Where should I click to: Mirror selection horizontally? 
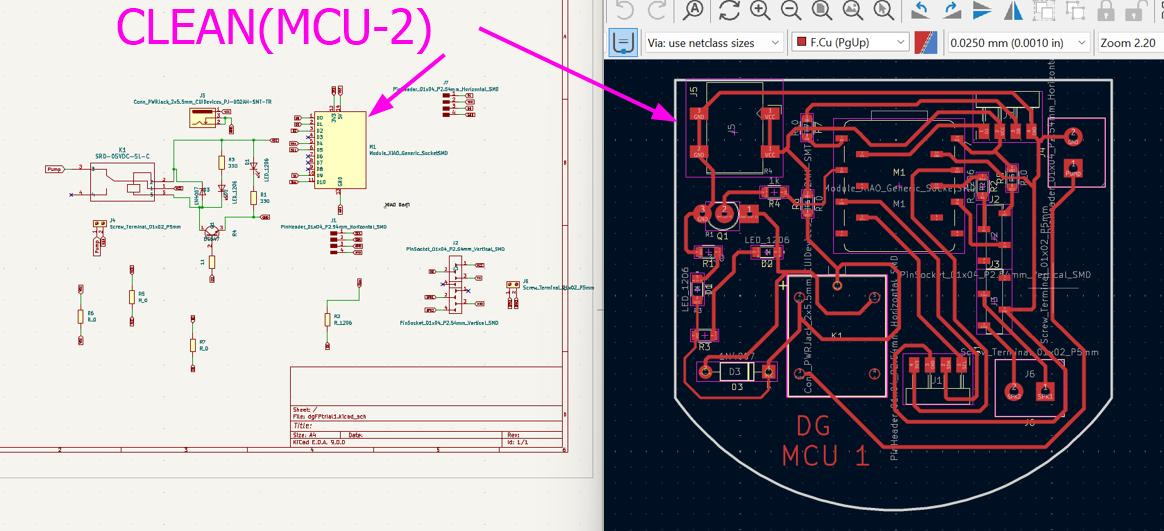(x=1013, y=10)
